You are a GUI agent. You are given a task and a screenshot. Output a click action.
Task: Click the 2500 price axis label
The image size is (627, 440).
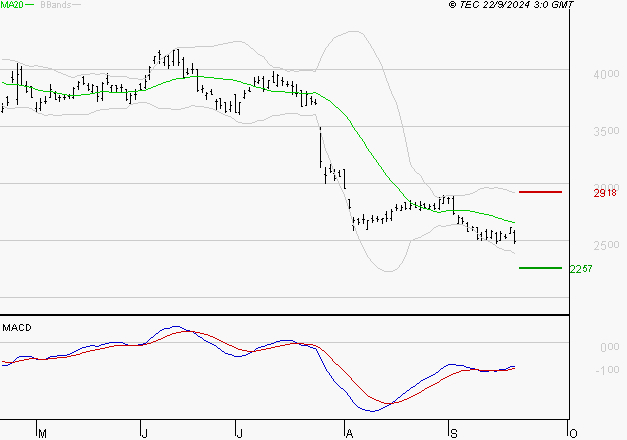click(606, 245)
